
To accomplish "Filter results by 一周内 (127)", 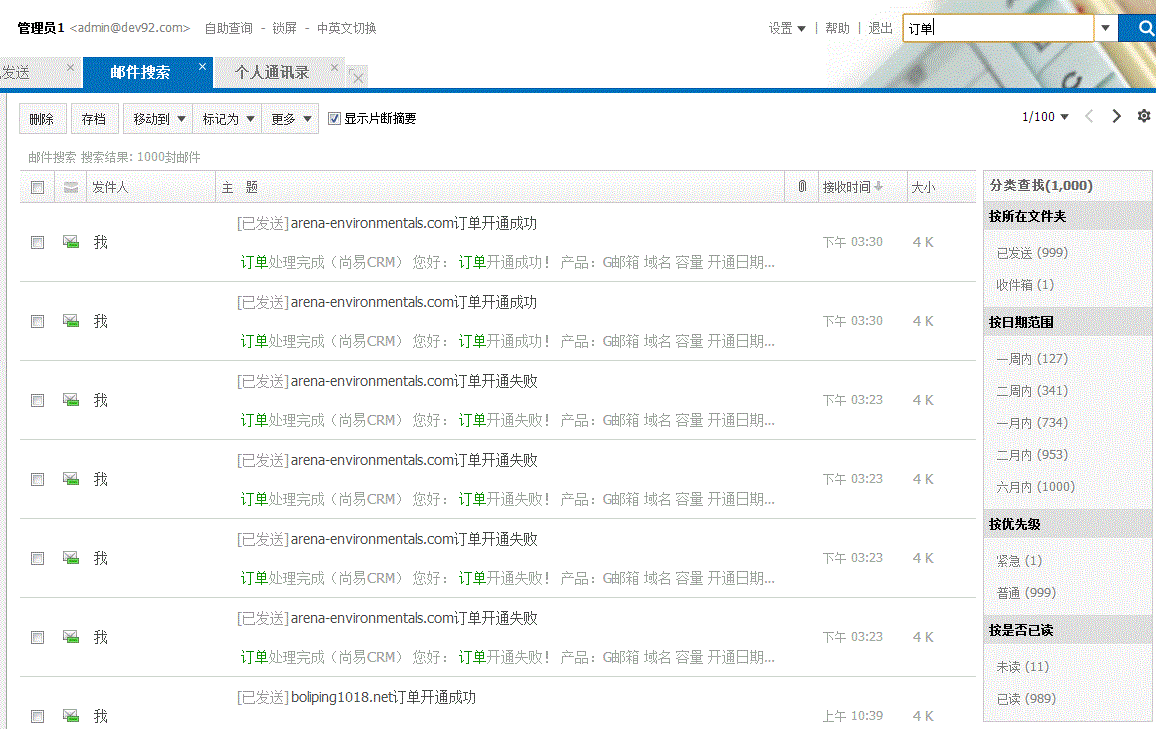I will [1032, 359].
